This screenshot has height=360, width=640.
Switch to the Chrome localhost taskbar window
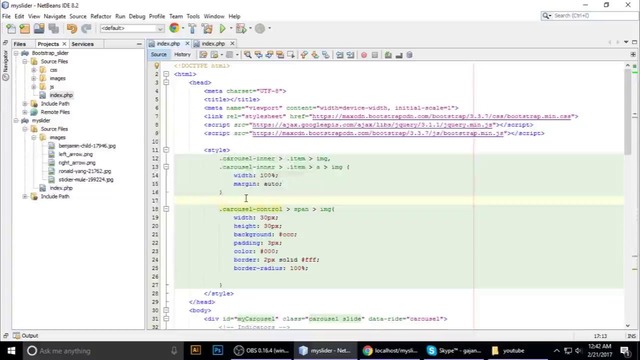click(390, 351)
